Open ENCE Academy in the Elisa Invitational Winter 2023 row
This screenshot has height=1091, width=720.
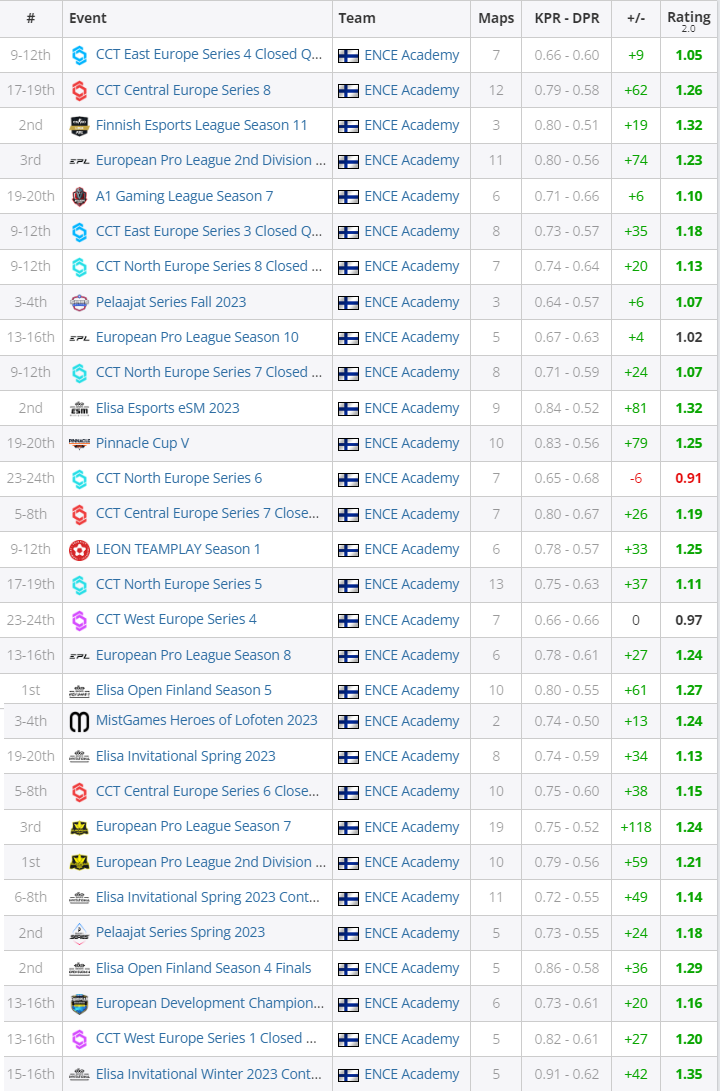412,1074
